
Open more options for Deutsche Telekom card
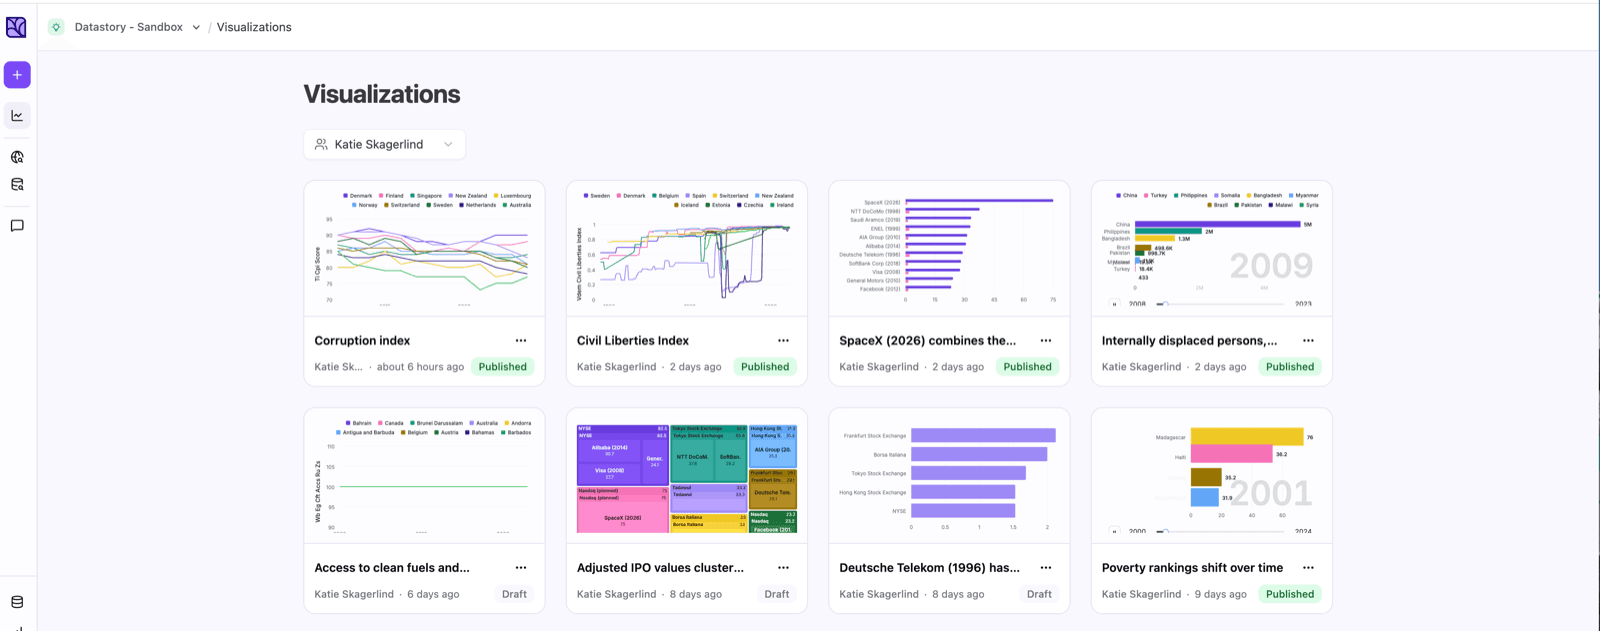(x=1046, y=568)
